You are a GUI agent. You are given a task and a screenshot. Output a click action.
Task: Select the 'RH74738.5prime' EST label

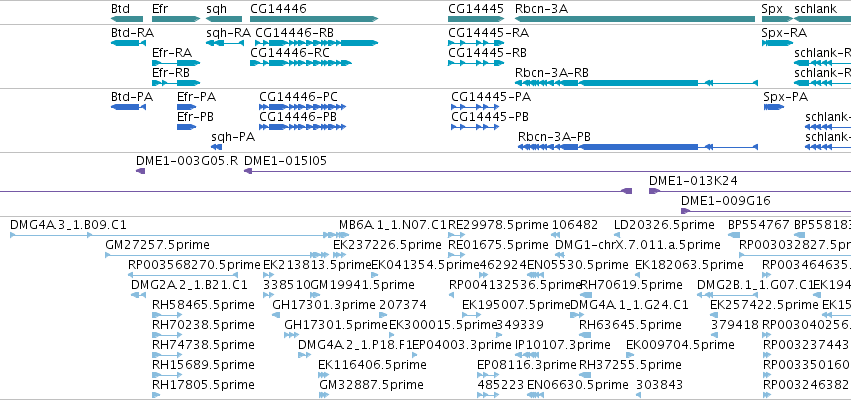[x=203, y=347]
